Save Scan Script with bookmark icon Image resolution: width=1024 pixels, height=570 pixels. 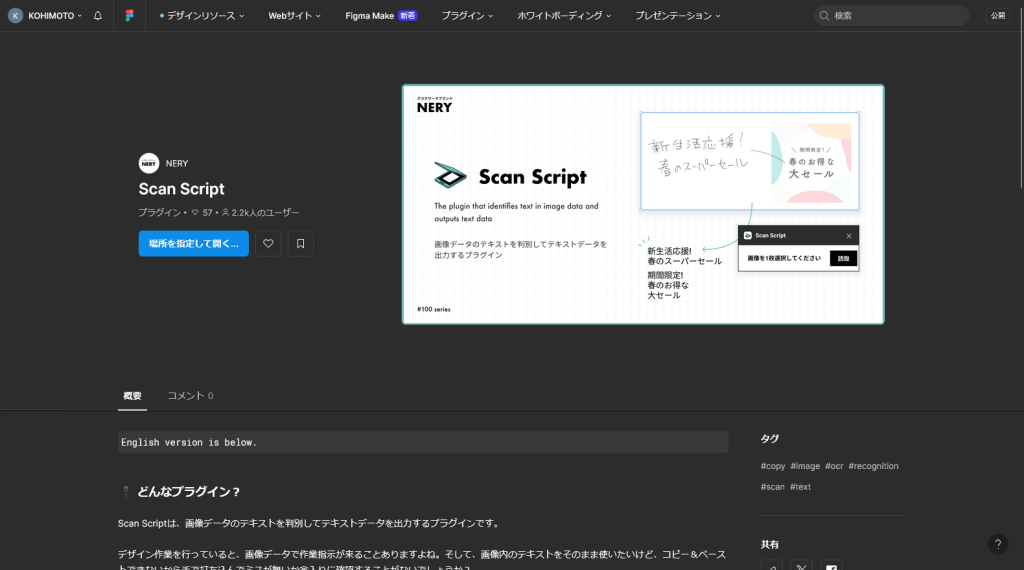pyautogui.click(x=300, y=244)
